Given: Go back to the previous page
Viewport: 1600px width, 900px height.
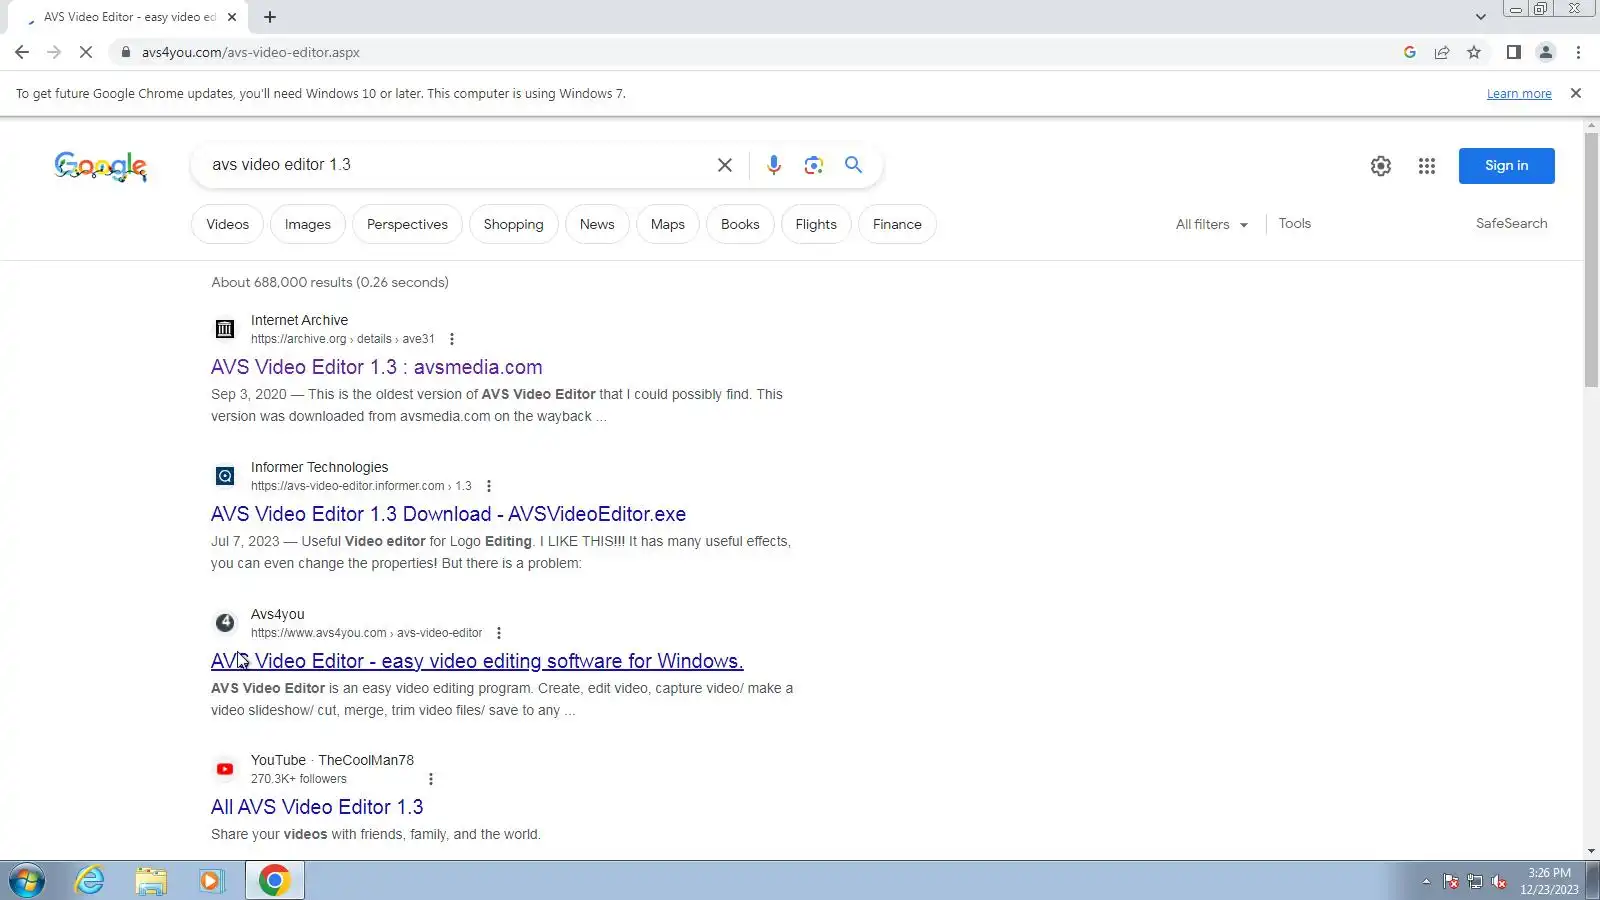Looking at the screenshot, I should click(22, 52).
